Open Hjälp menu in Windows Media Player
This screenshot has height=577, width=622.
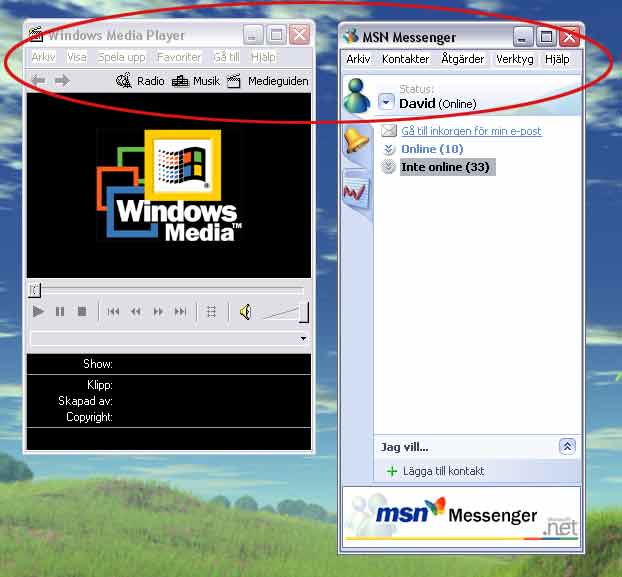pyautogui.click(x=263, y=57)
